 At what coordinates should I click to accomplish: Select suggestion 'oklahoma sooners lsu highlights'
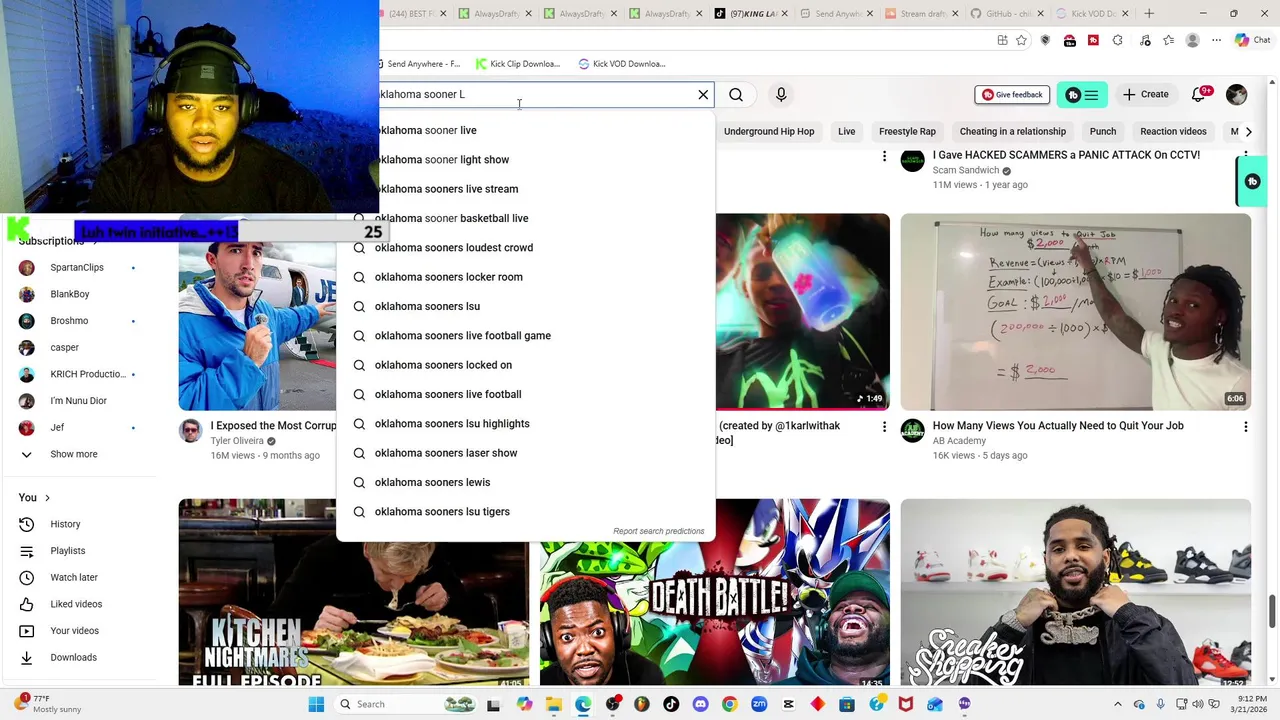click(525, 424)
